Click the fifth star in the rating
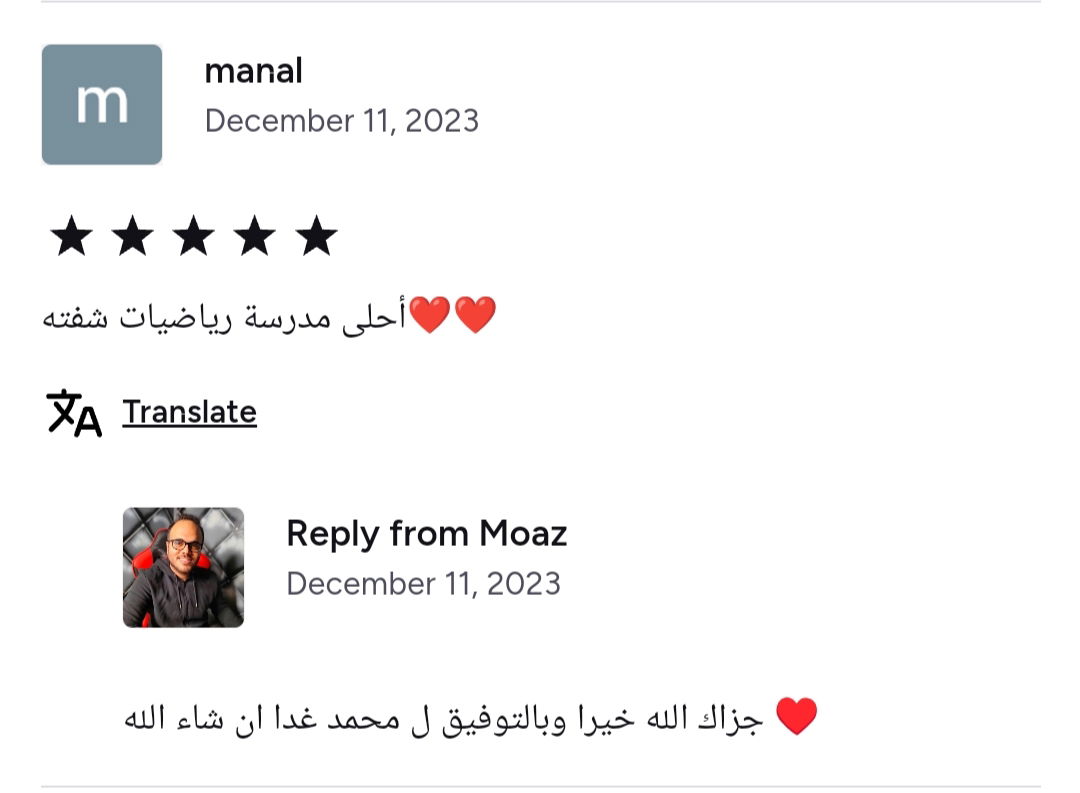1080x793 pixels. [317, 238]
